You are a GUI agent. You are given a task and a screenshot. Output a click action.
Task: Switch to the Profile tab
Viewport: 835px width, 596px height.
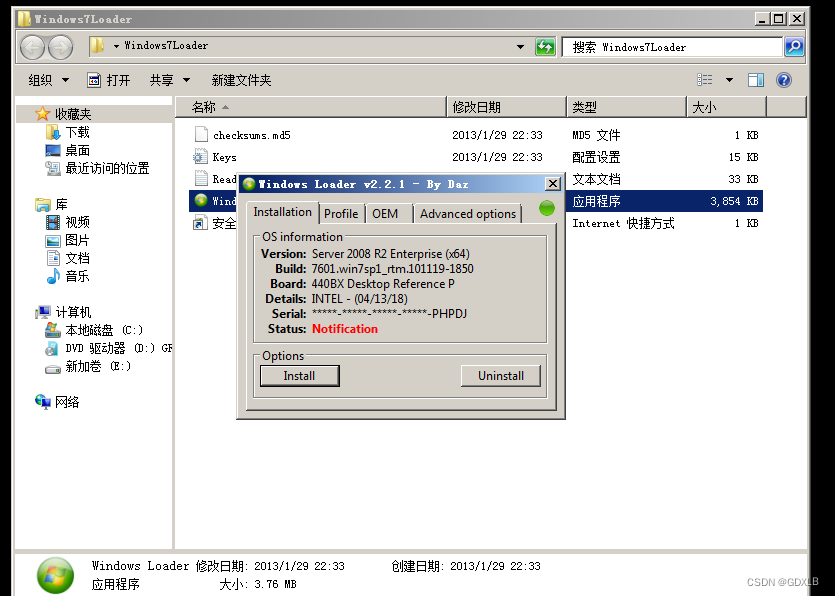341,214
